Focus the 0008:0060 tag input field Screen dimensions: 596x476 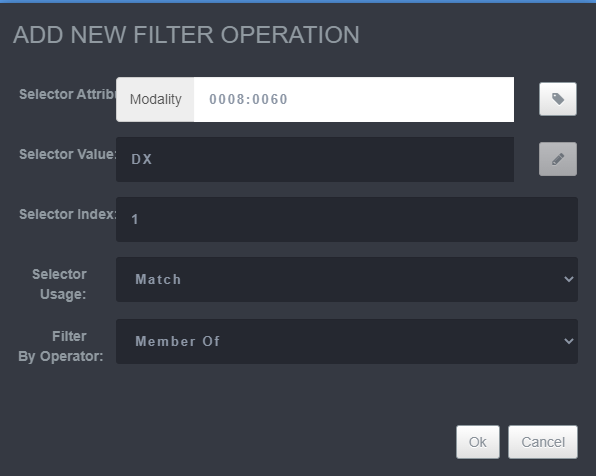point(353,100)
